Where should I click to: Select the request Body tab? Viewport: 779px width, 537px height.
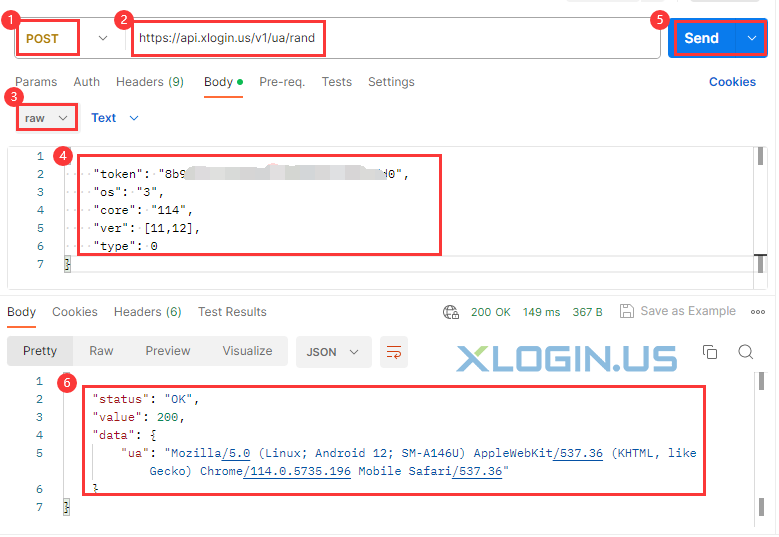(223, 82)
